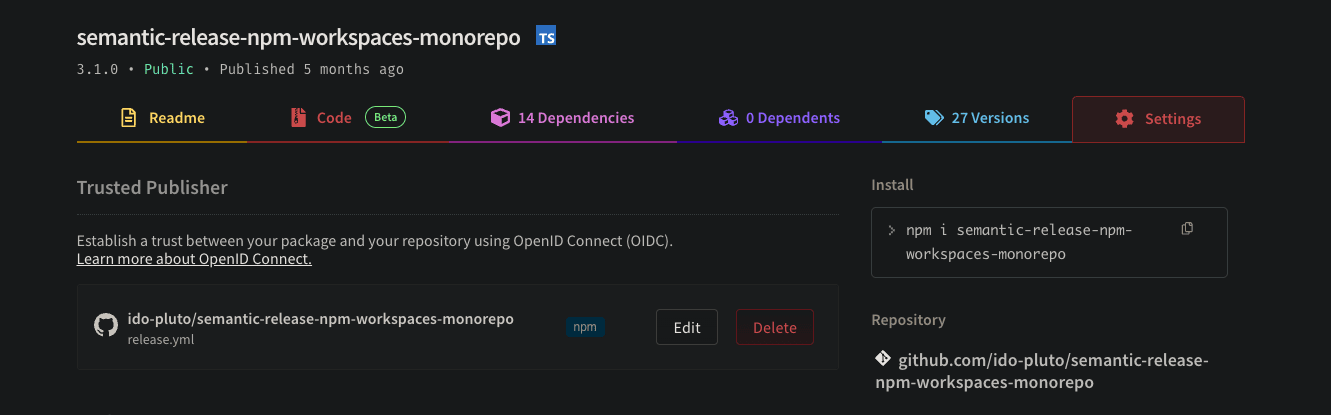Click the TypeScript TS badge icon
This screenshot has width=1331, height=415.
tap(546, 38)
